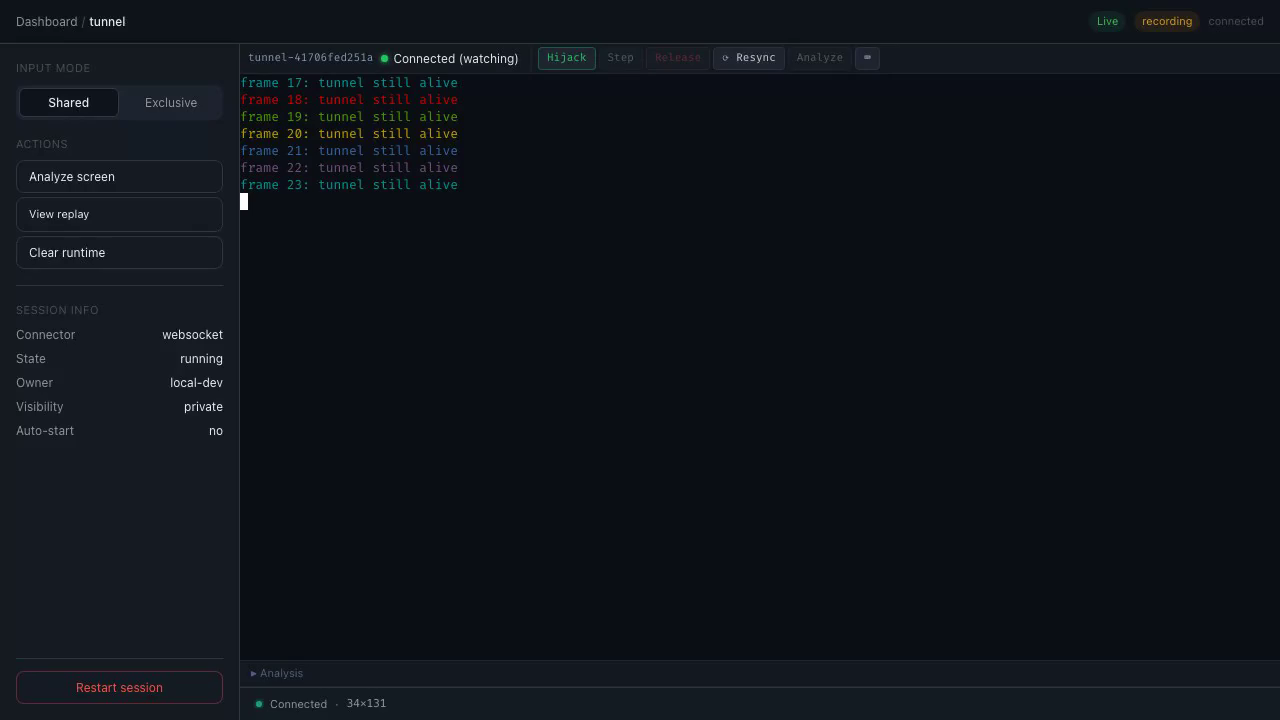This screenshot has width=1280, height=720.
Task: Click the terminal cursor block
Action: 244,202
